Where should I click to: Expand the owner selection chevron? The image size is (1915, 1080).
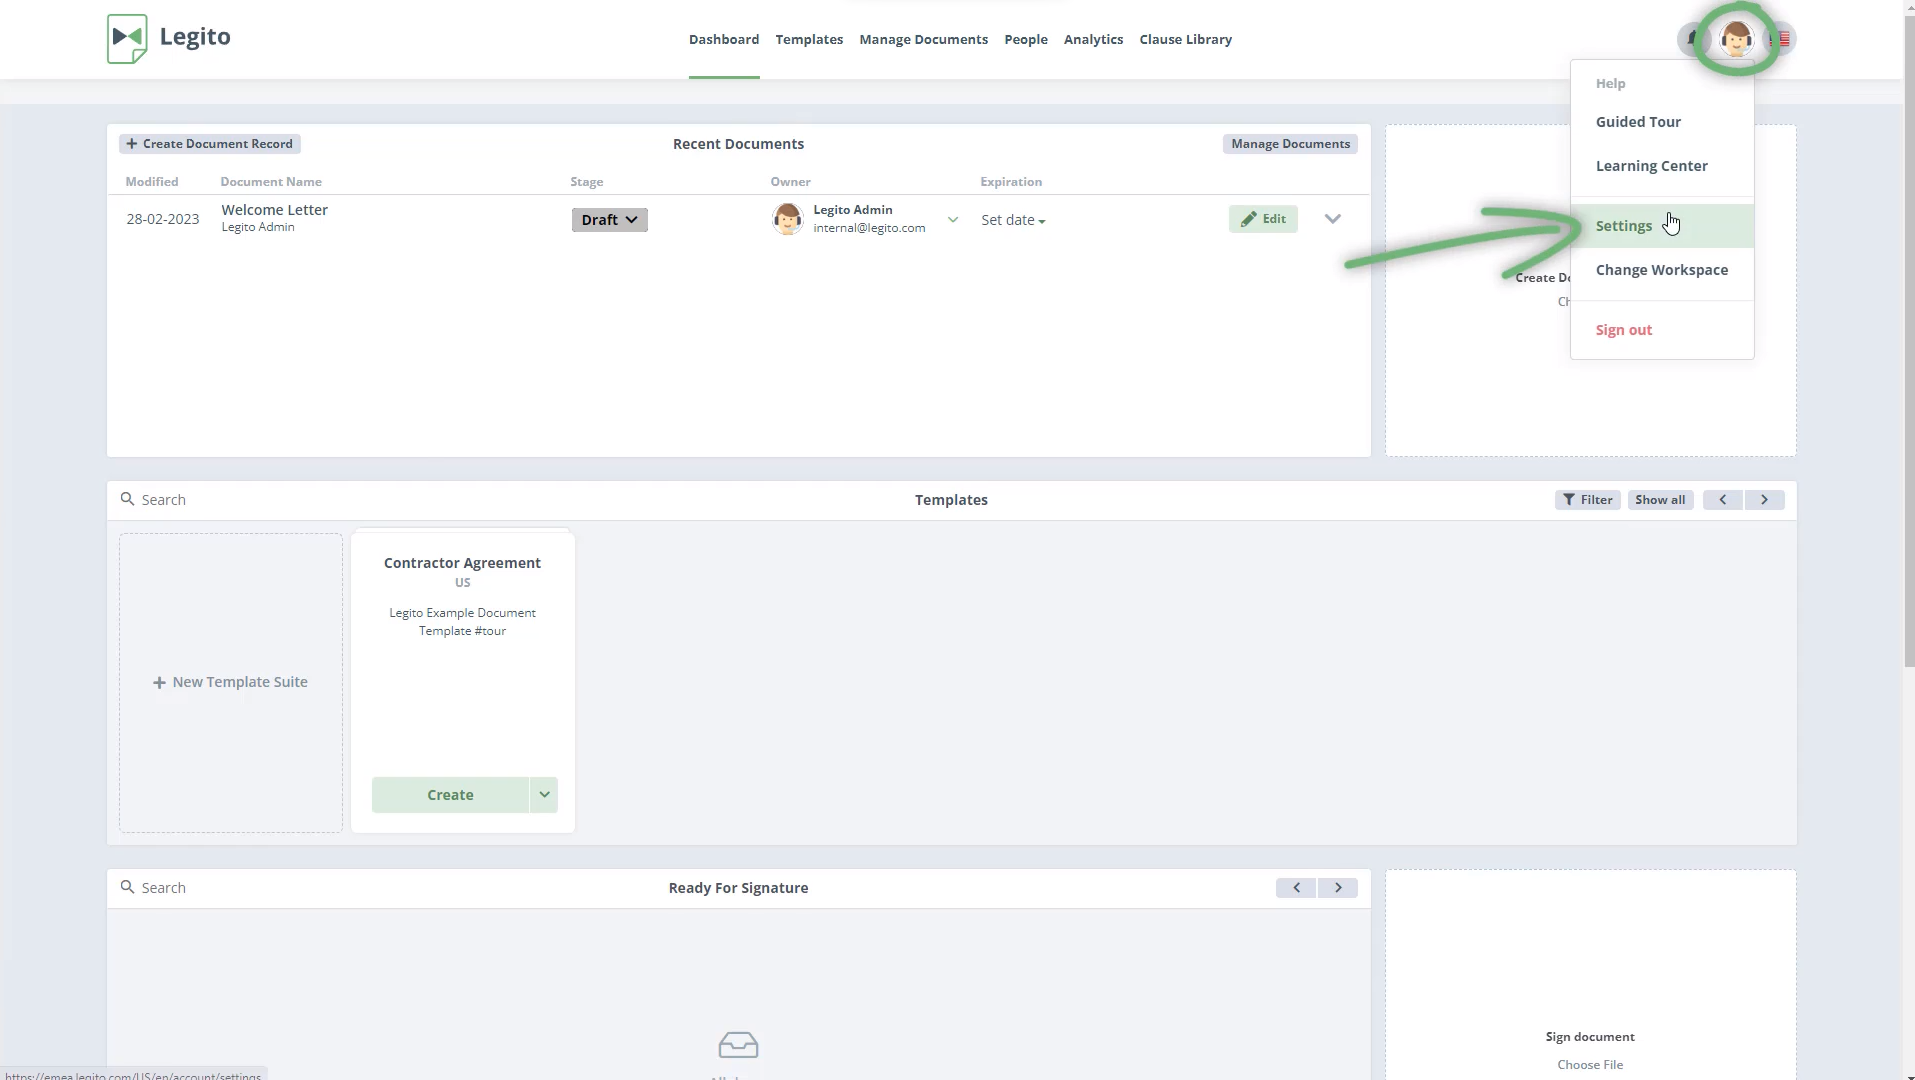[952, 220]
